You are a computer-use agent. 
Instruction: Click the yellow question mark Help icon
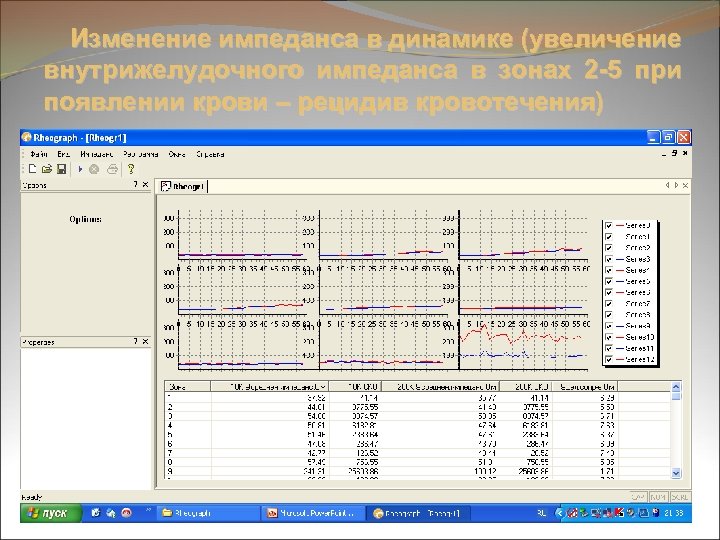click(x=131, y=169)
